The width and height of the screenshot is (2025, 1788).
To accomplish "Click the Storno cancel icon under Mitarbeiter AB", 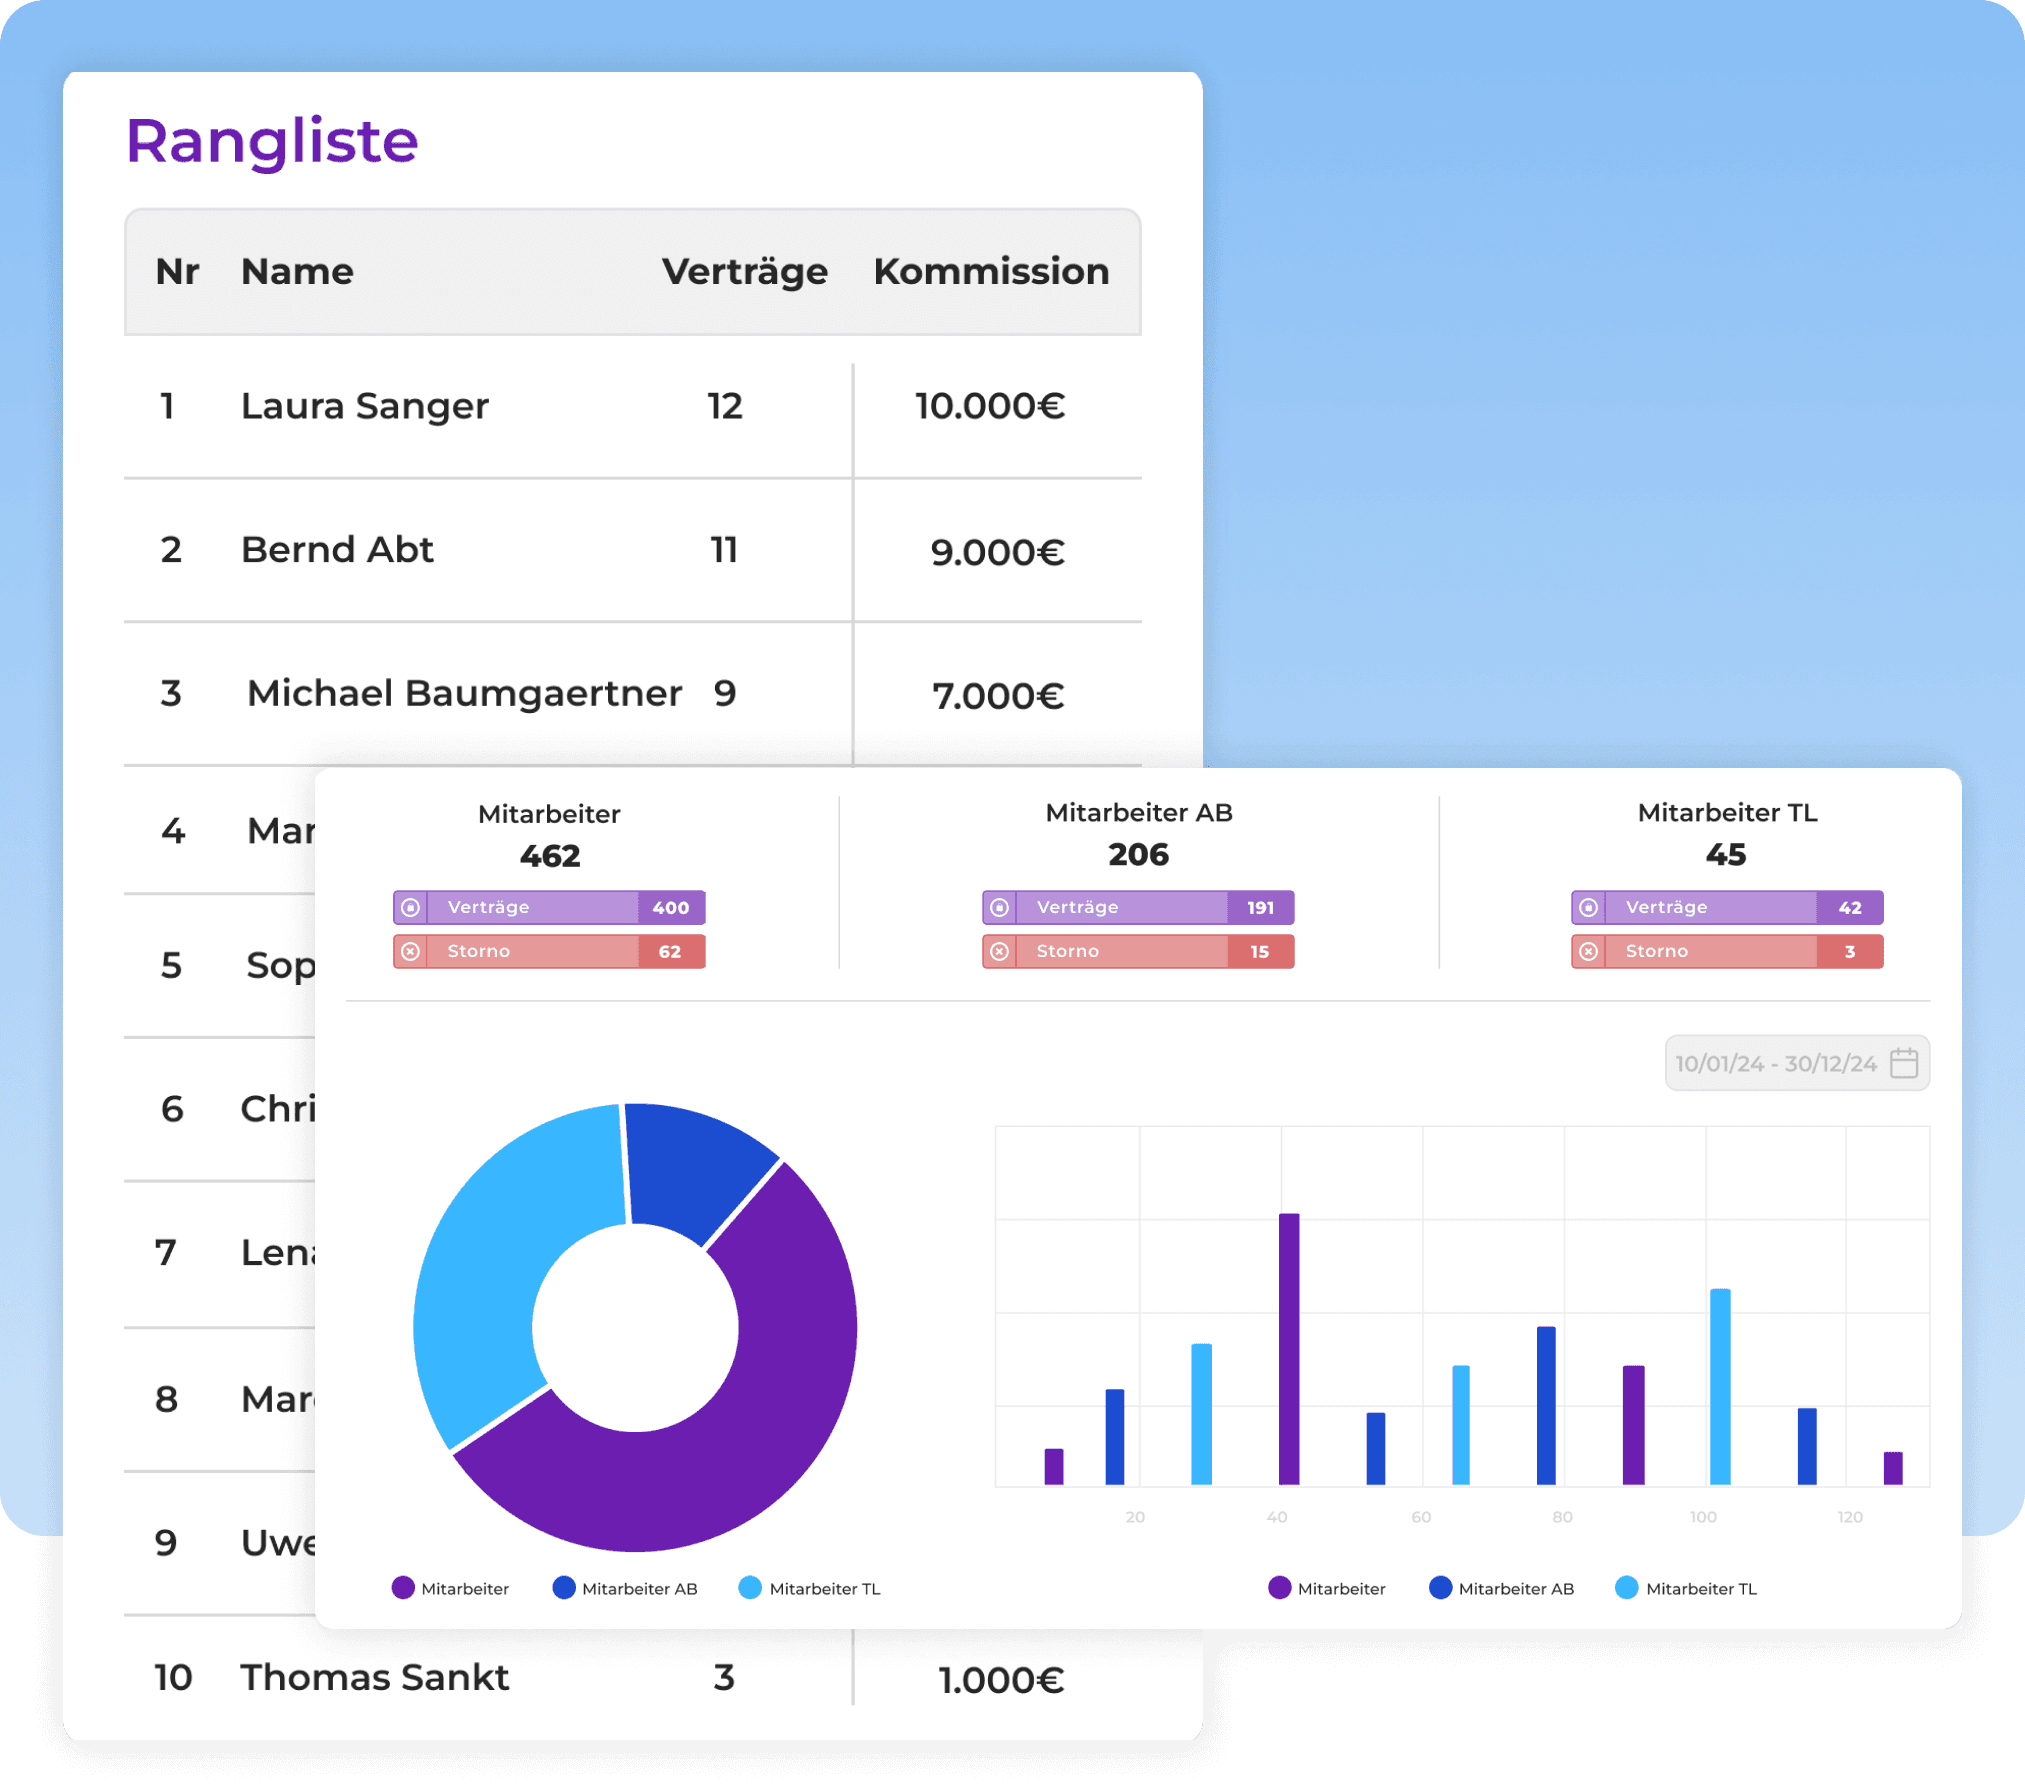I will [x=999, y=951].
